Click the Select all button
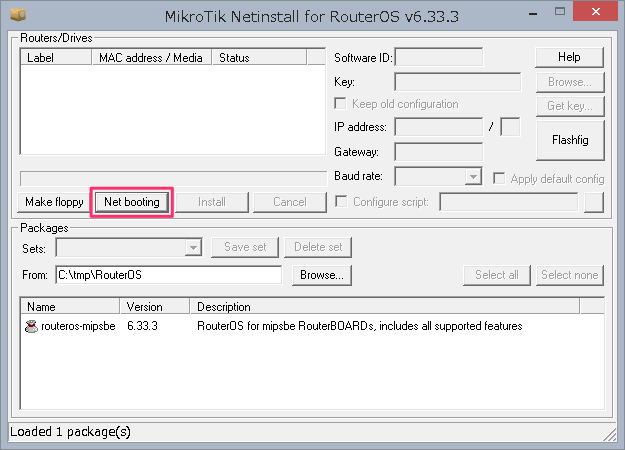 (497, 275)
